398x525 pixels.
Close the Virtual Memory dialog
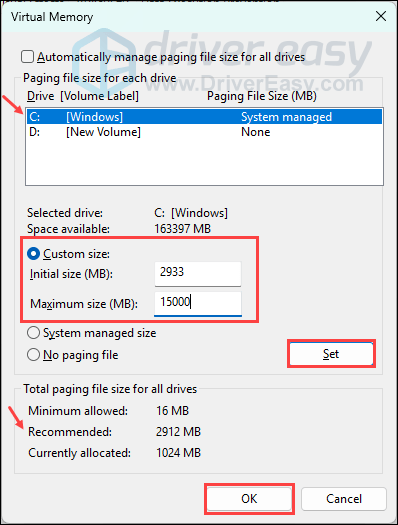point(381,16)
